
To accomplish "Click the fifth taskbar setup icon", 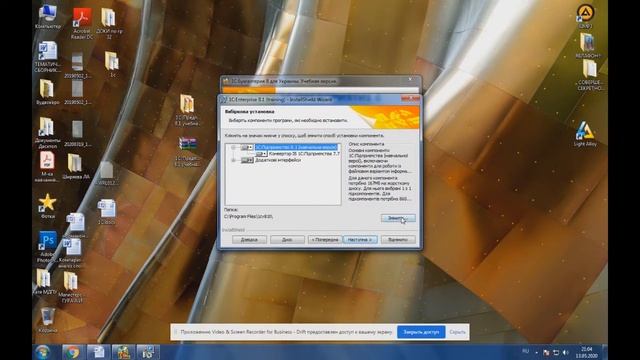I will 148,352.
